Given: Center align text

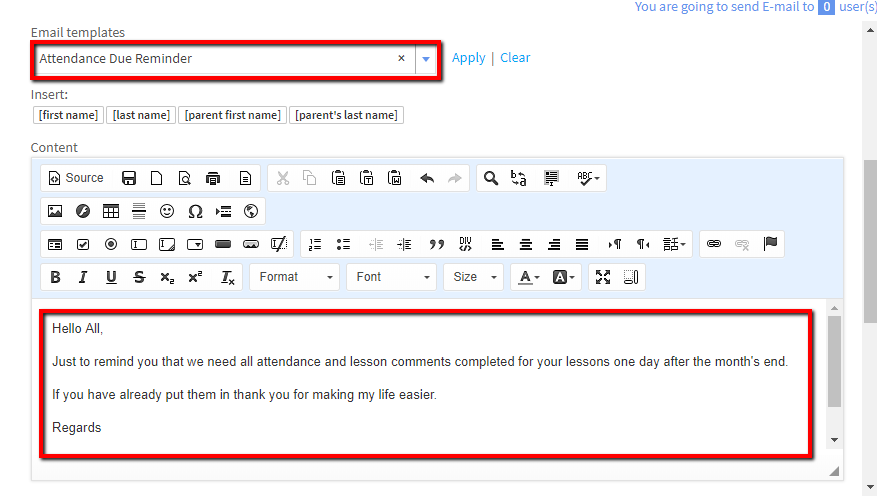Looking at the screenshot, I should (x=525, y=244).
